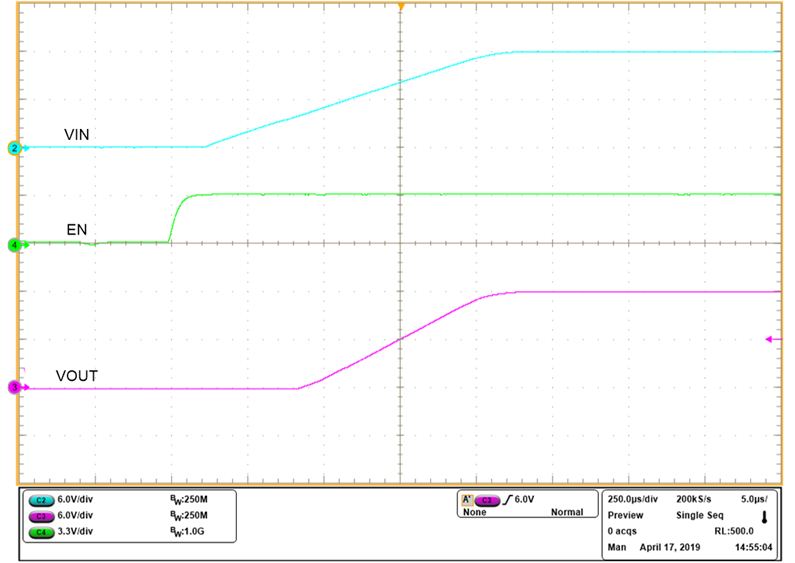Click the C2 6.0V/div scale readout
The height and width of the screenshot is (563, 795).
pyautogui.click(x=75, y=499)
